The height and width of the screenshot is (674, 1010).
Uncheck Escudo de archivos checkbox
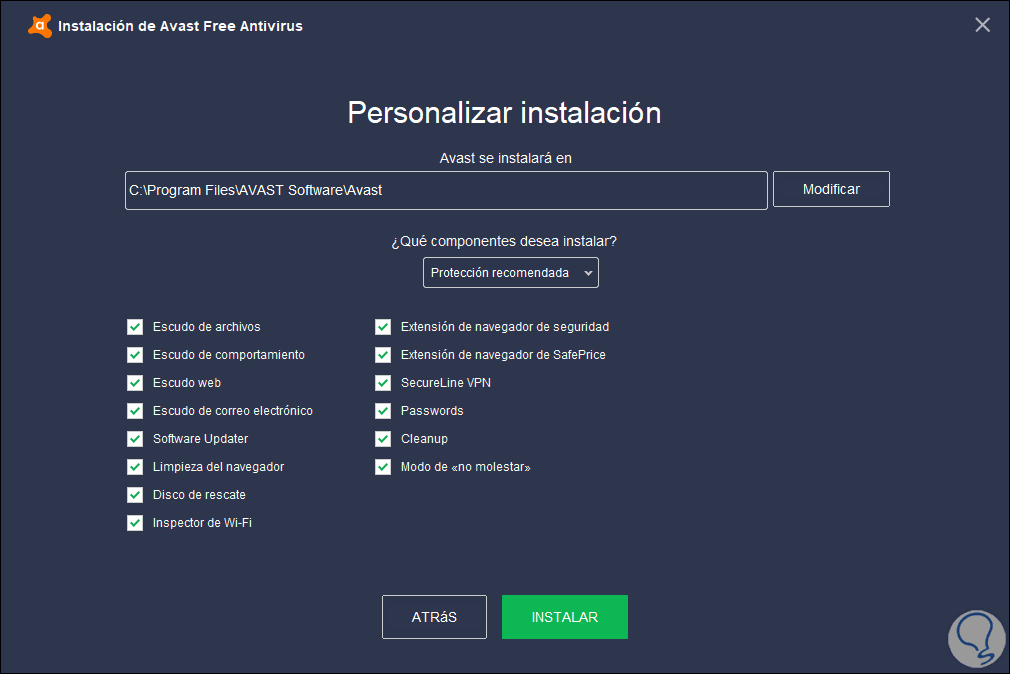pos(135,327)
